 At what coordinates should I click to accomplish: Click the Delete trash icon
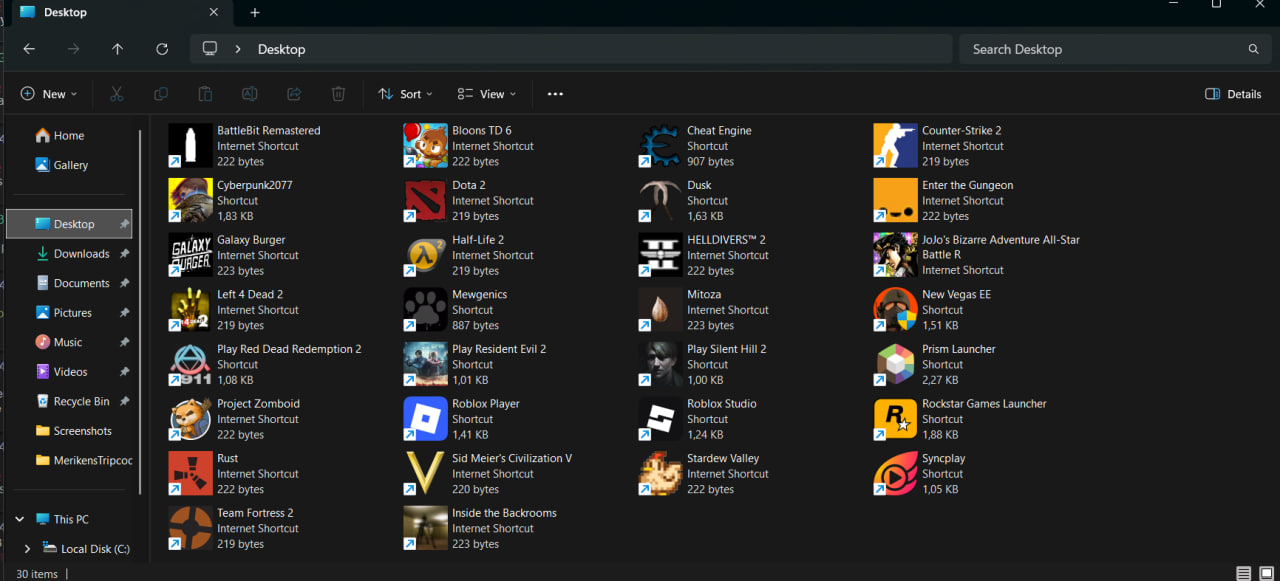pos(338,94)
